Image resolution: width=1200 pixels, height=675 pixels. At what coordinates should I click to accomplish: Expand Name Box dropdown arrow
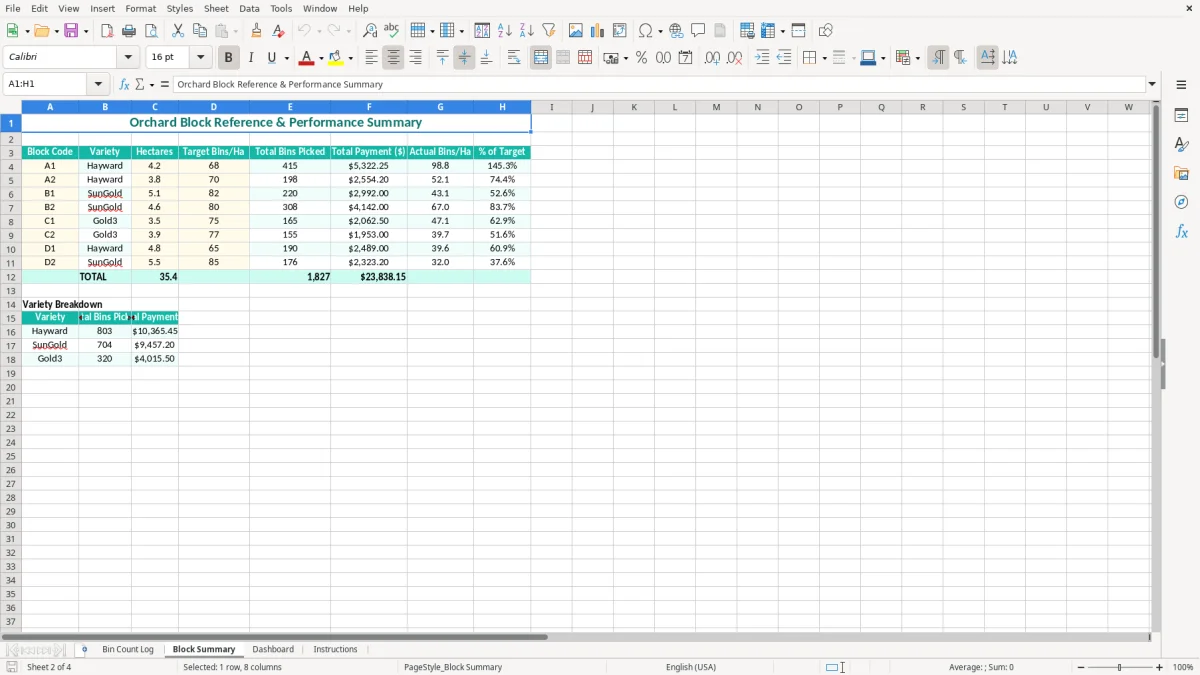[x=98, y=85]
